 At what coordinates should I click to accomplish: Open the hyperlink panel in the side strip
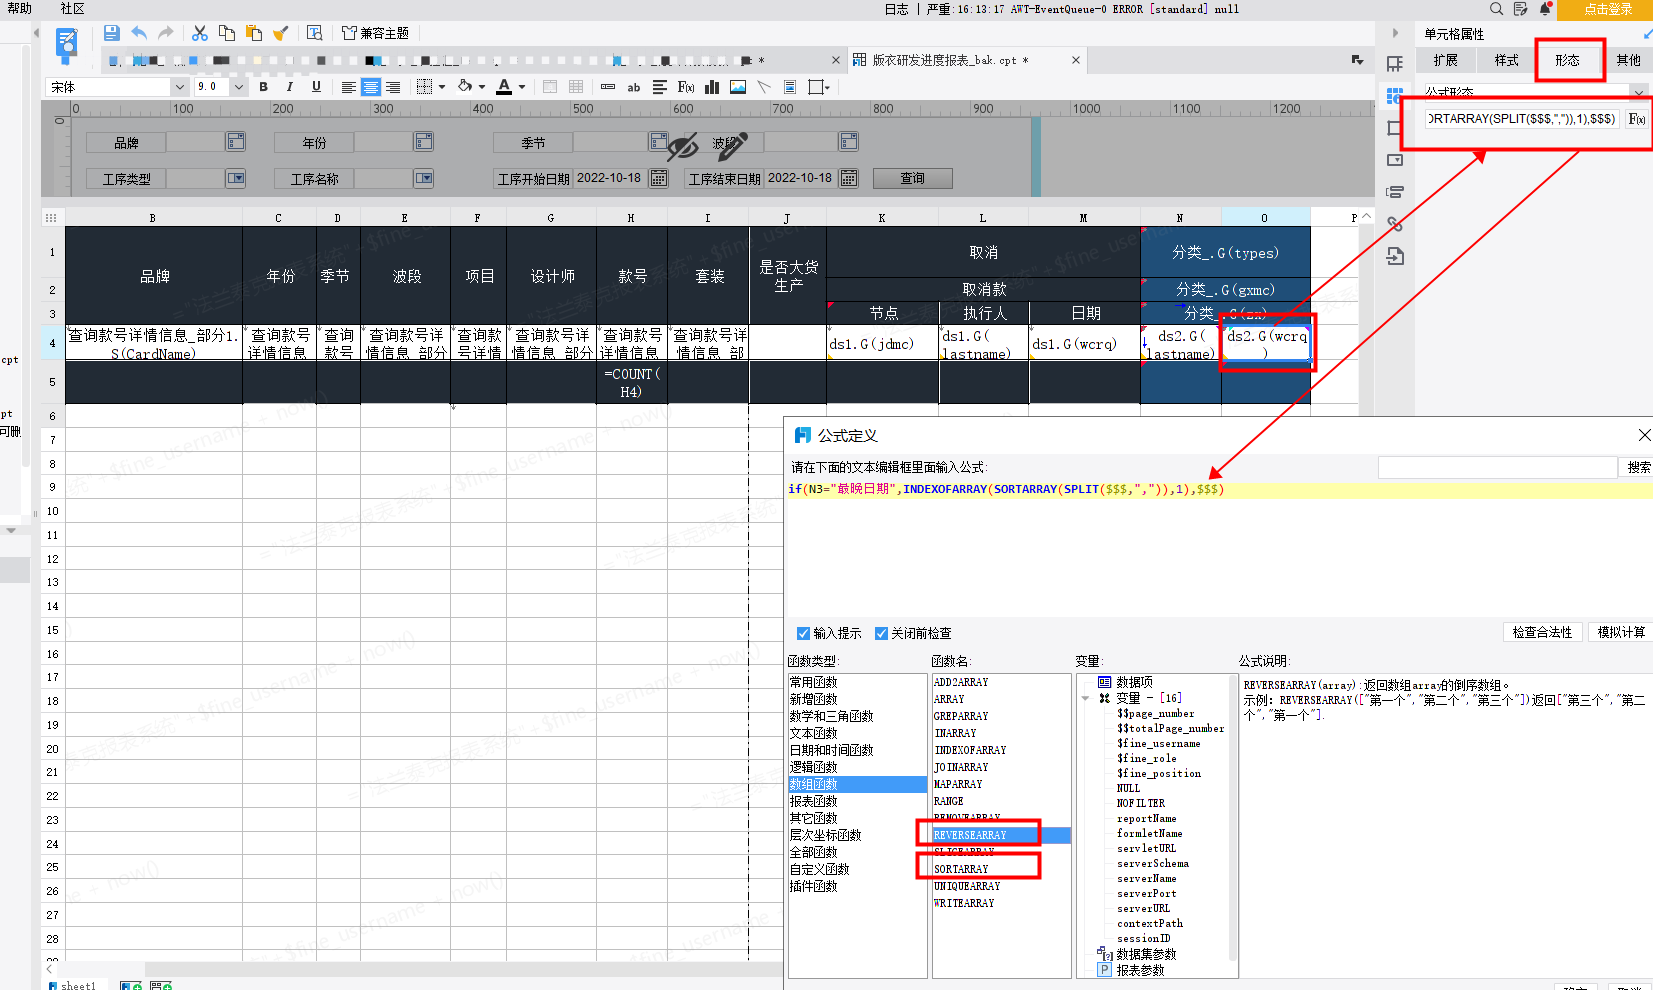click(x=1395, y=224)
